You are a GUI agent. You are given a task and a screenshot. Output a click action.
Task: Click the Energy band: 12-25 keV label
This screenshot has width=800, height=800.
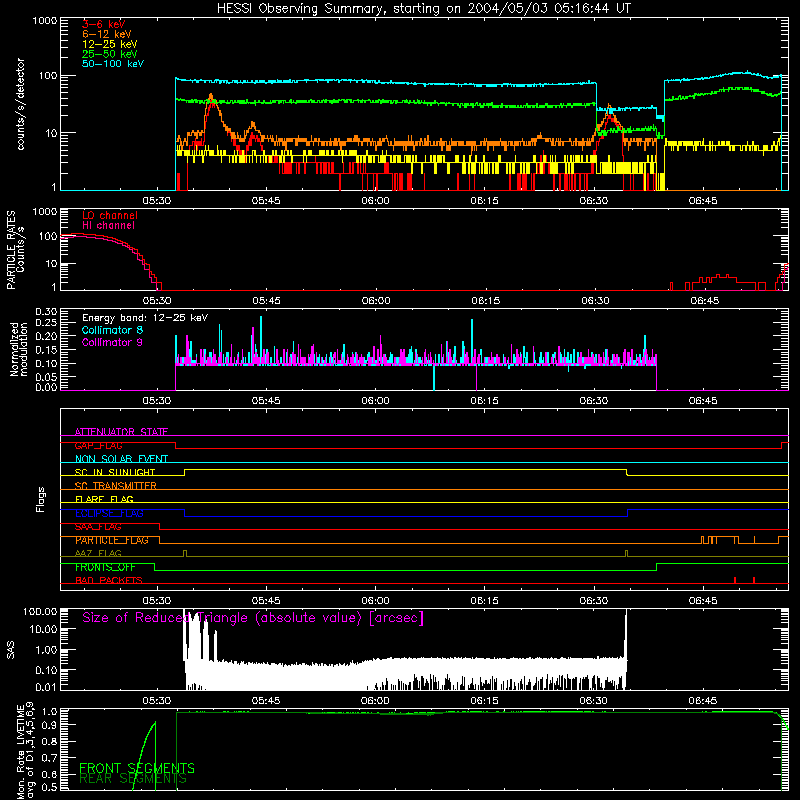pyautogui.click(x=145, y=318)
